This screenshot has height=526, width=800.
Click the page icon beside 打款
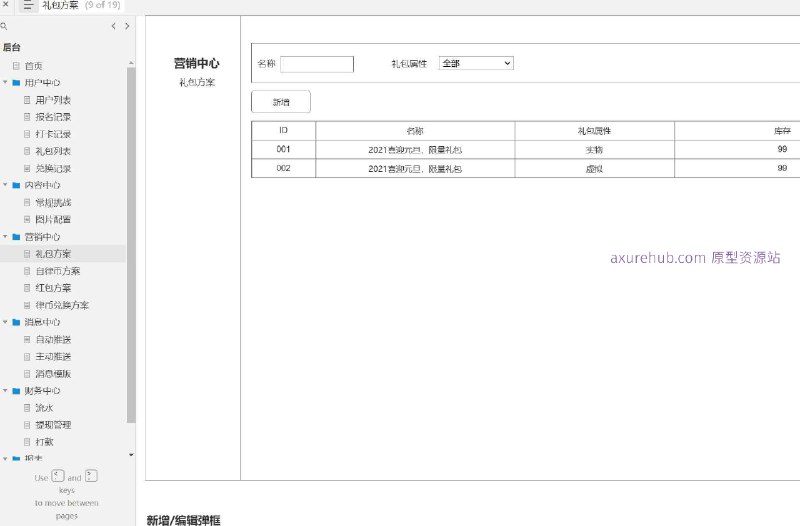pyautogui.click(x=27, y=442)
